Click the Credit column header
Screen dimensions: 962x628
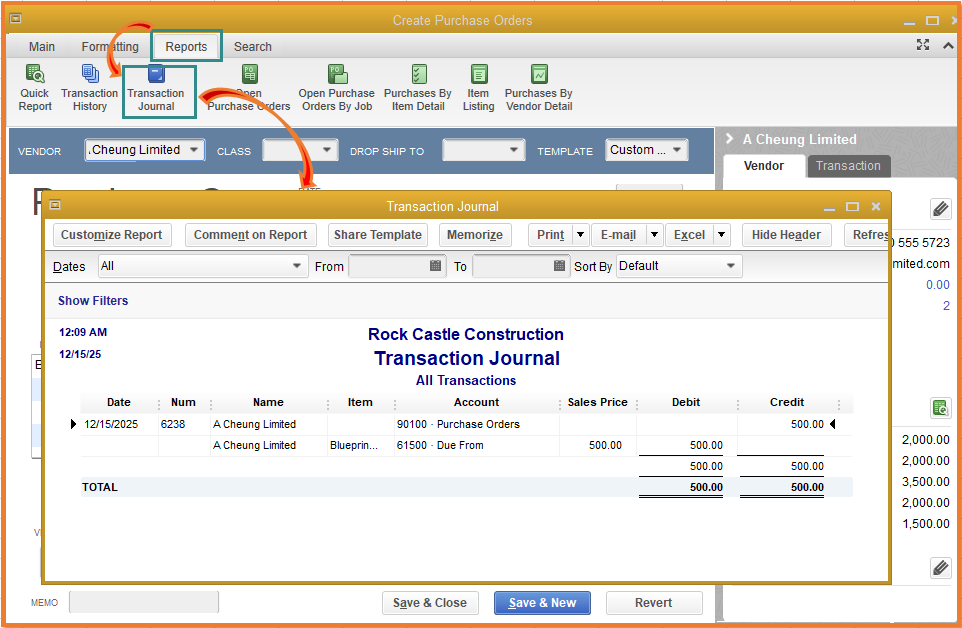pyautogui.click(x=787, y=402)
